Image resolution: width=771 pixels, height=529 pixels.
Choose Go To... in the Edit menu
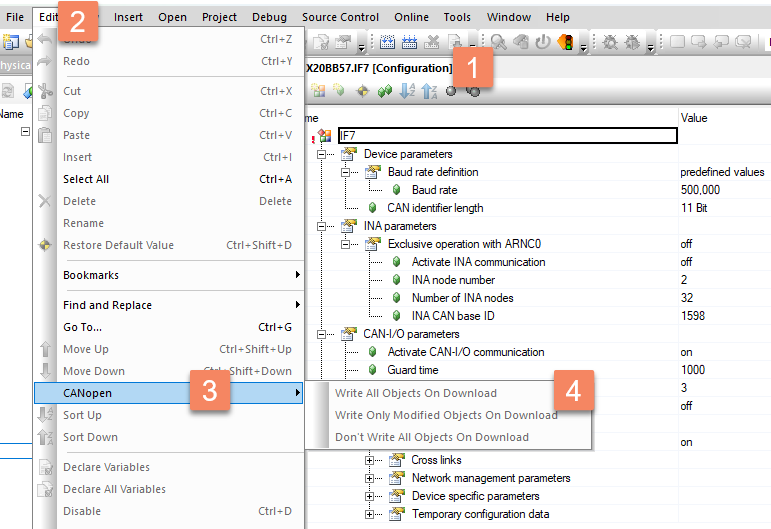(168, 327)
